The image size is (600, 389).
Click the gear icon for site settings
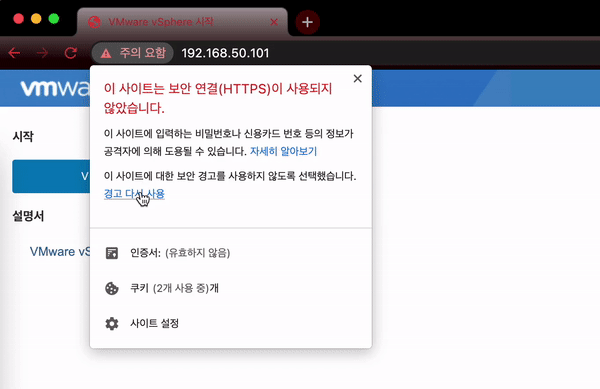[112, 324]
